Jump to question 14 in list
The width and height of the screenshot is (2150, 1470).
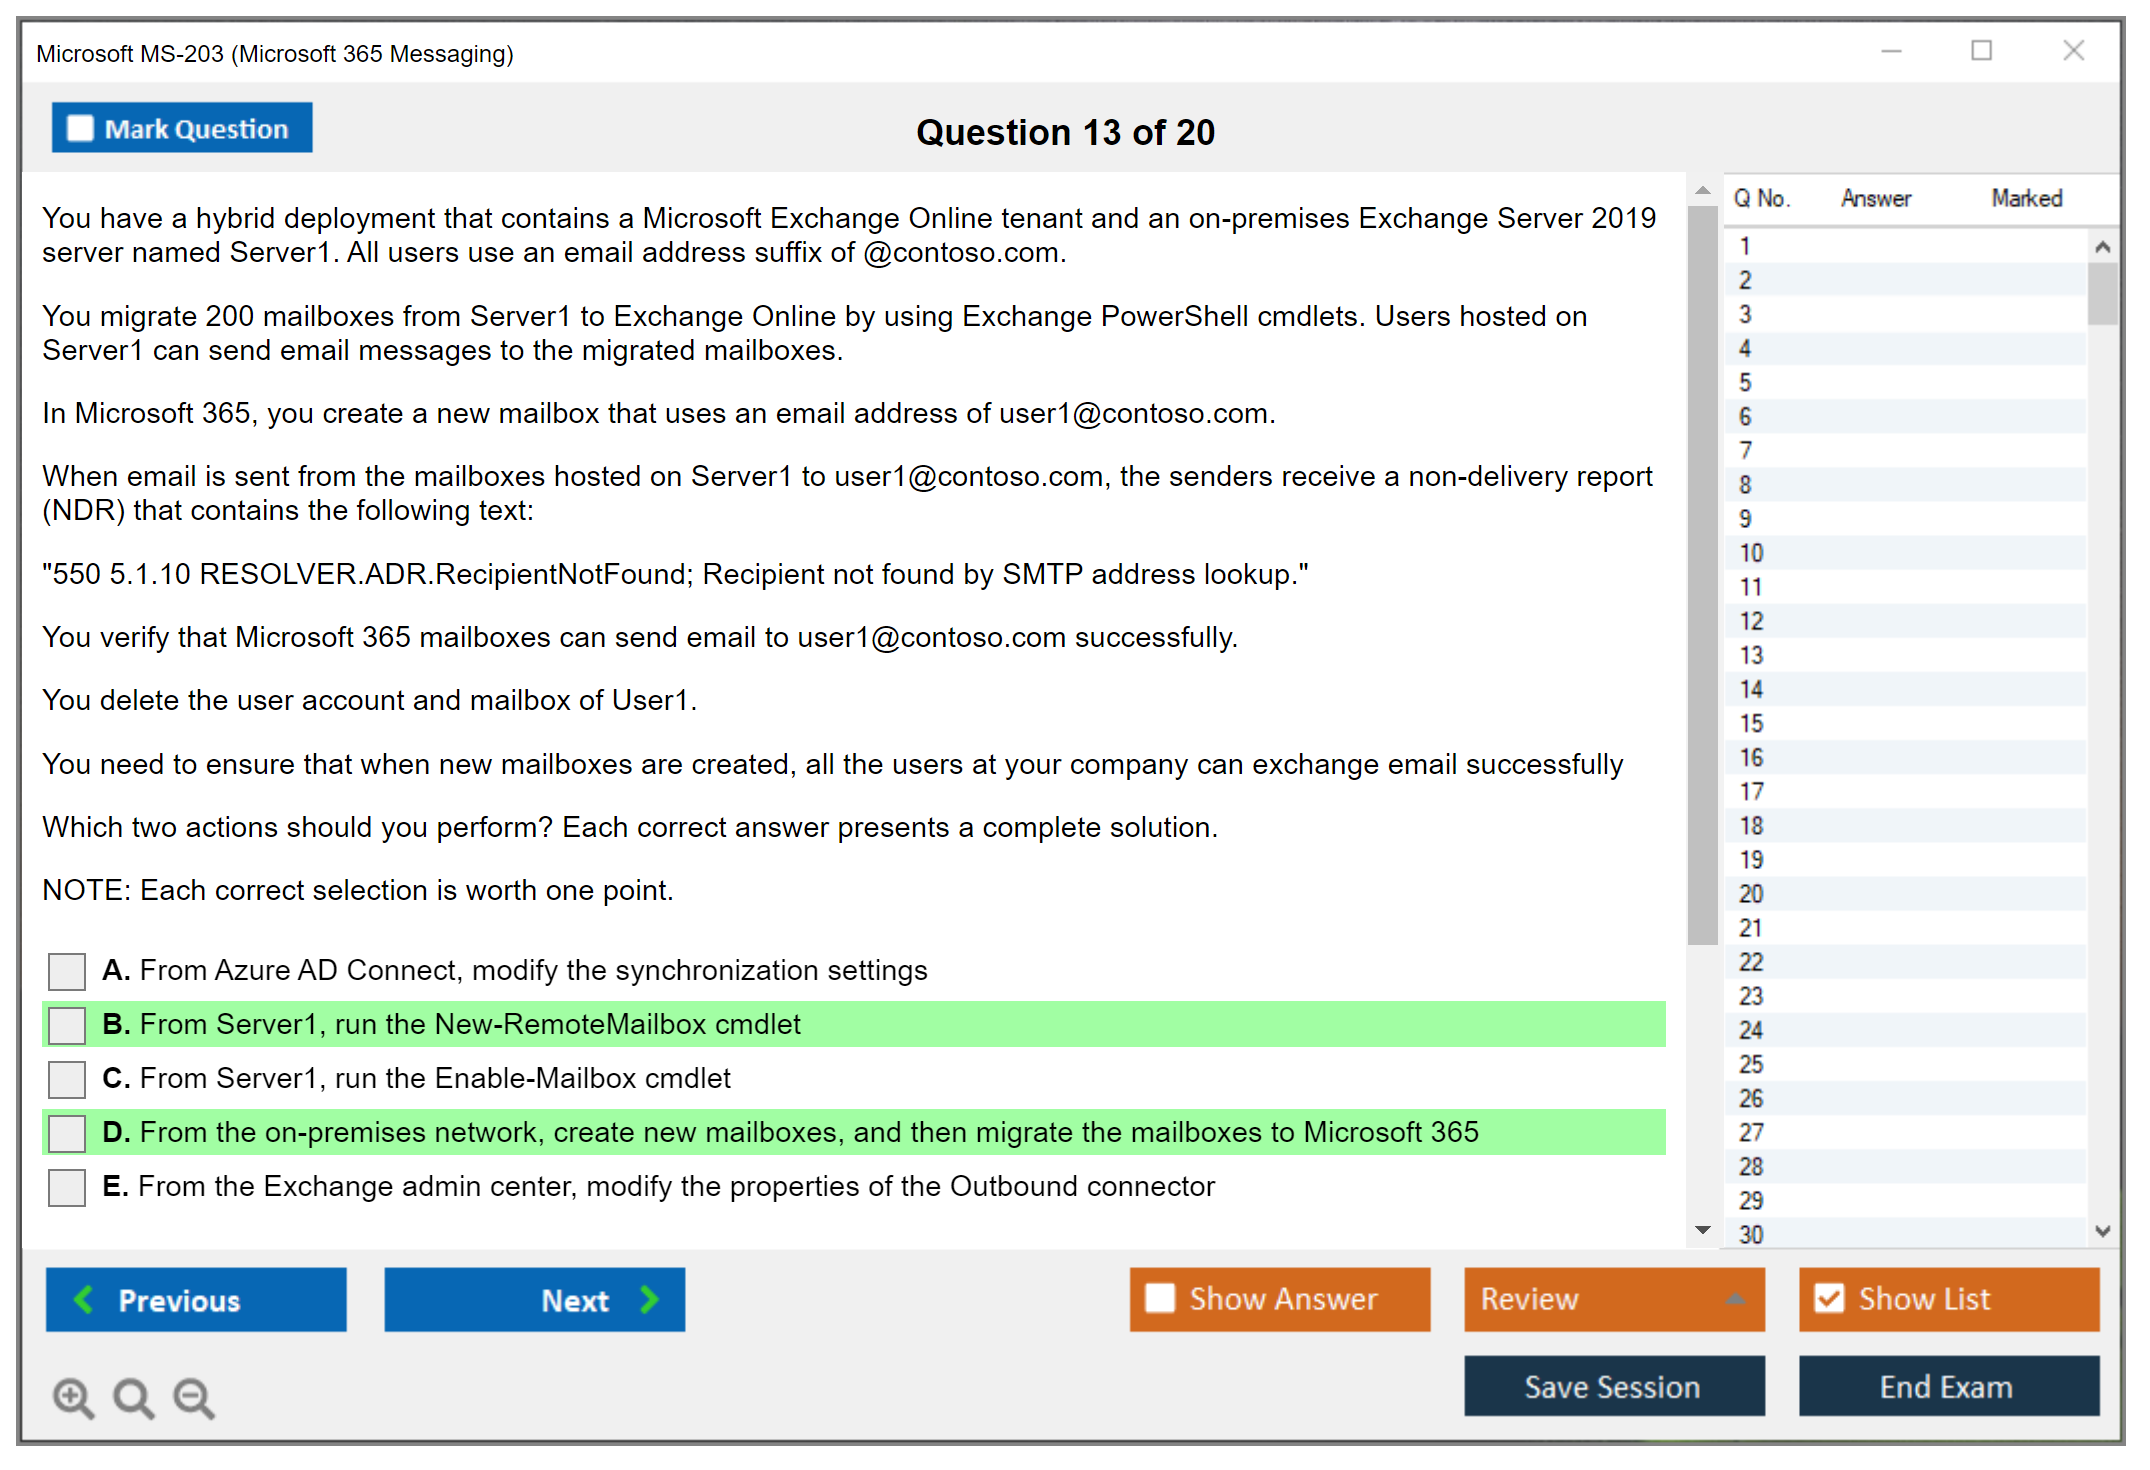coord(1751,689)
